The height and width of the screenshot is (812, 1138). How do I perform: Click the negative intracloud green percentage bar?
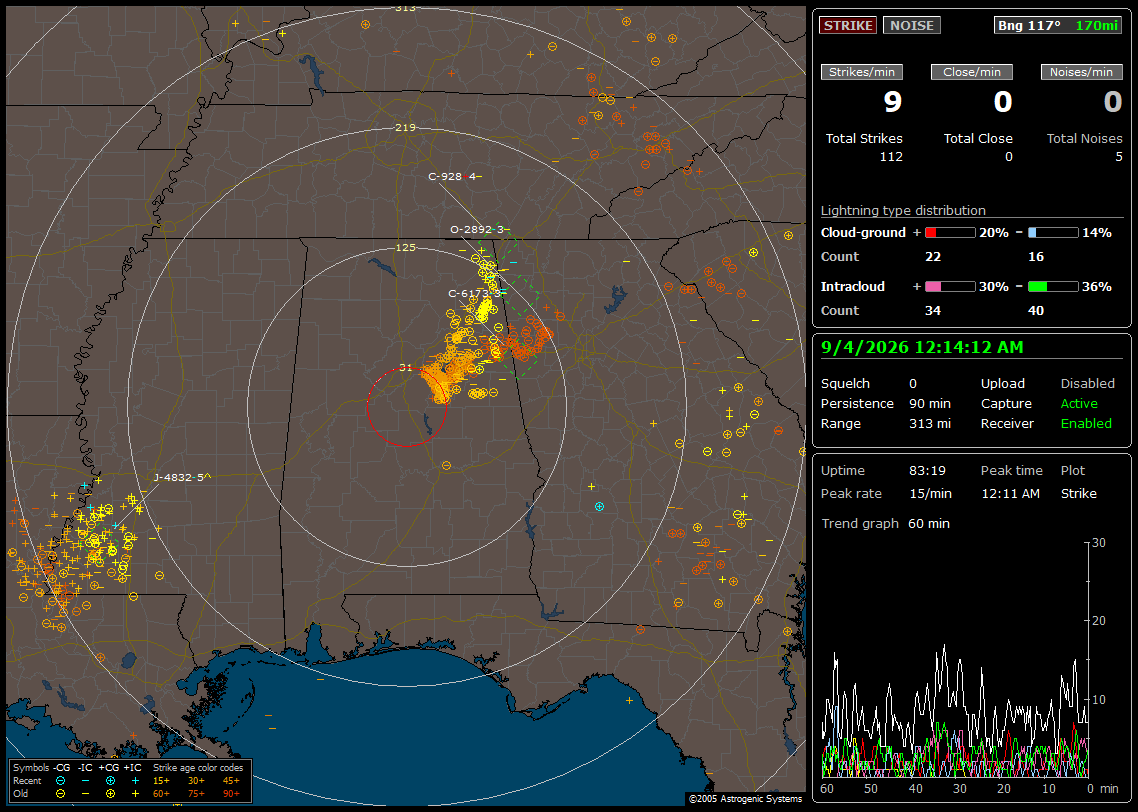(x=1053, y=287)
